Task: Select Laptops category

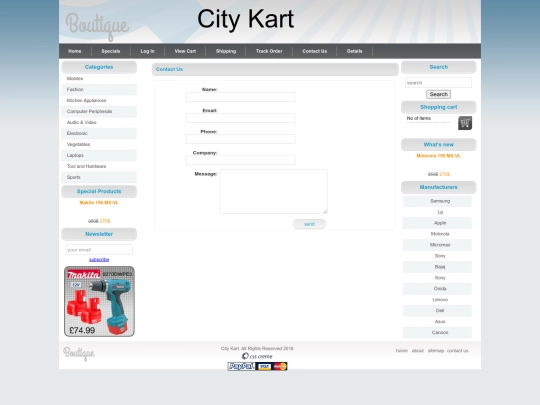Action: [99, 155]
